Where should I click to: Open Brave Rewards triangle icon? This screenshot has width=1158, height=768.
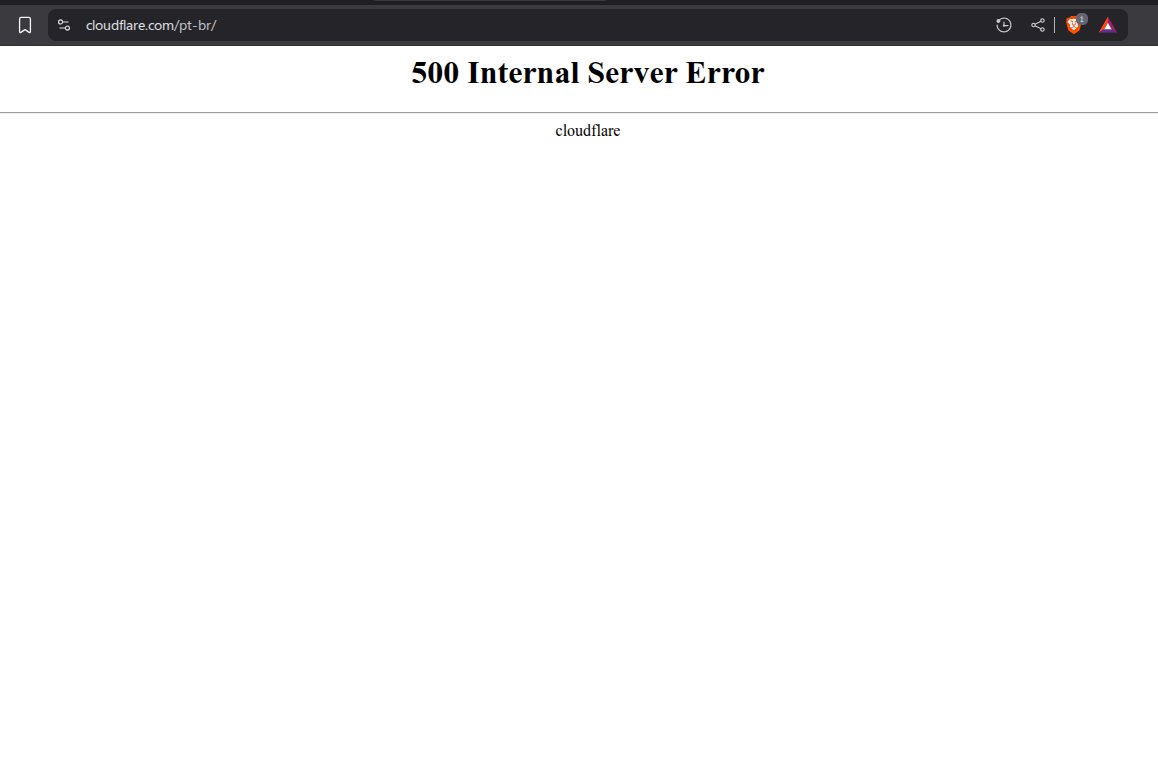click(1107, 26)
